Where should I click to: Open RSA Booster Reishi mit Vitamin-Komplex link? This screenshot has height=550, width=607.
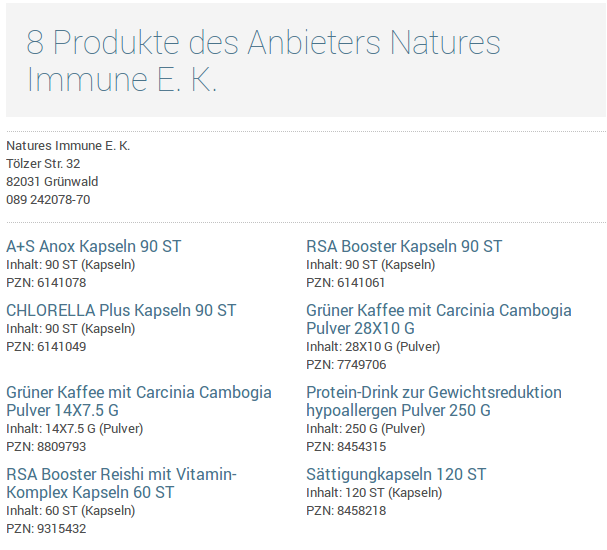(x=122, y=483)
